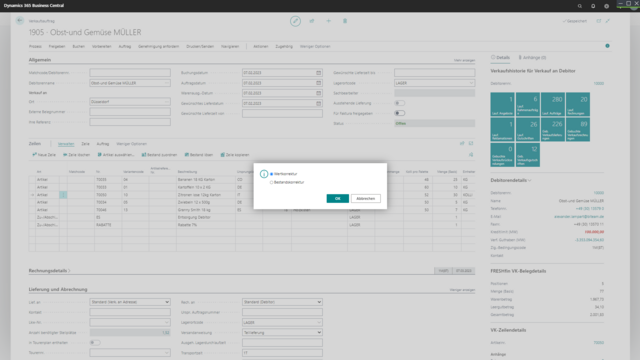Screen dimensions: 640x360
Task: Click the pin icon in Zeilen toolbar
Action: (x=471, y=155)
